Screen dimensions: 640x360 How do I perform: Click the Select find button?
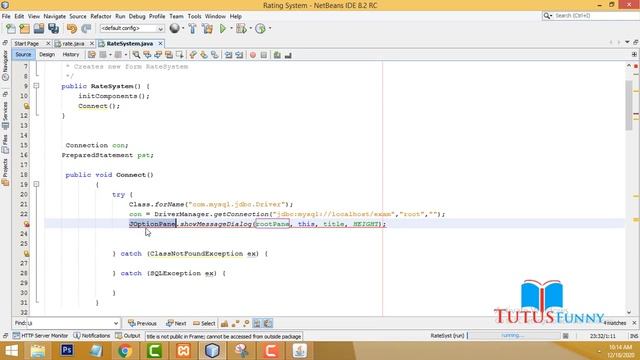coord(204,323)
